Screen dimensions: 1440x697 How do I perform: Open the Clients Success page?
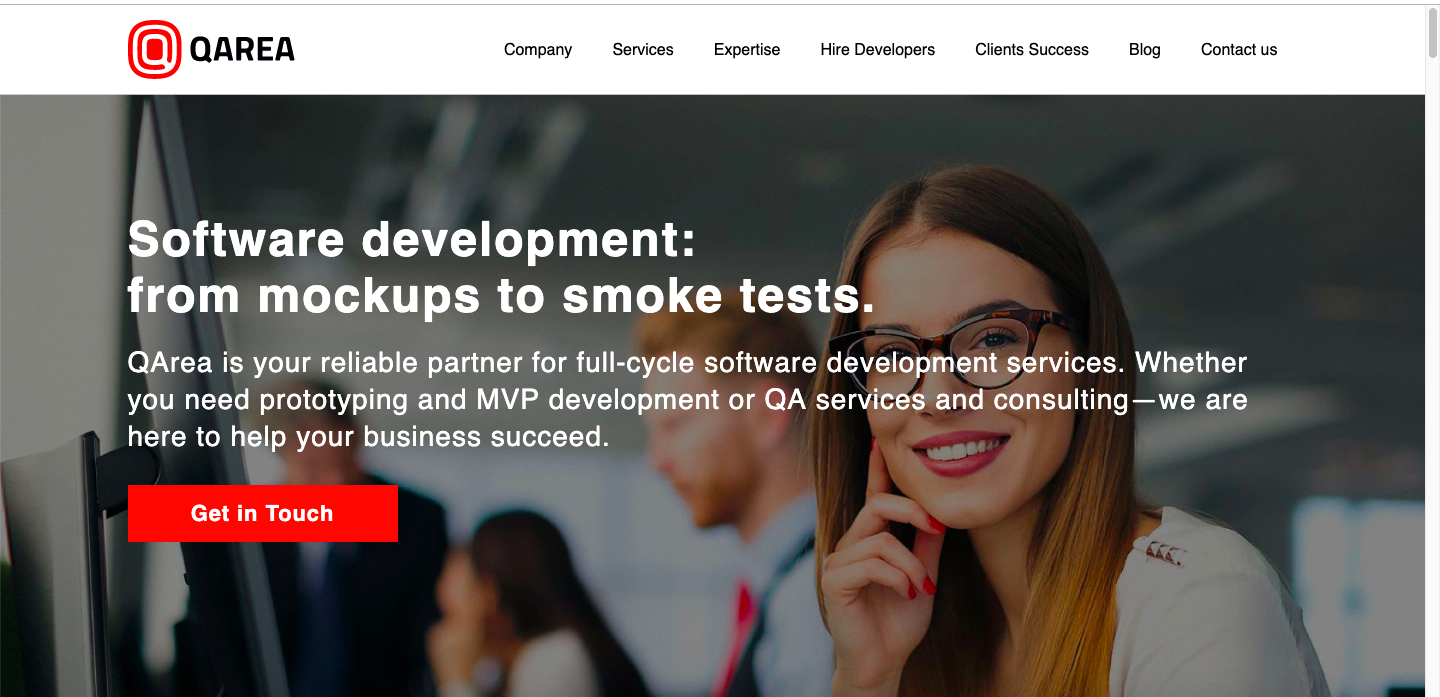1032,49
